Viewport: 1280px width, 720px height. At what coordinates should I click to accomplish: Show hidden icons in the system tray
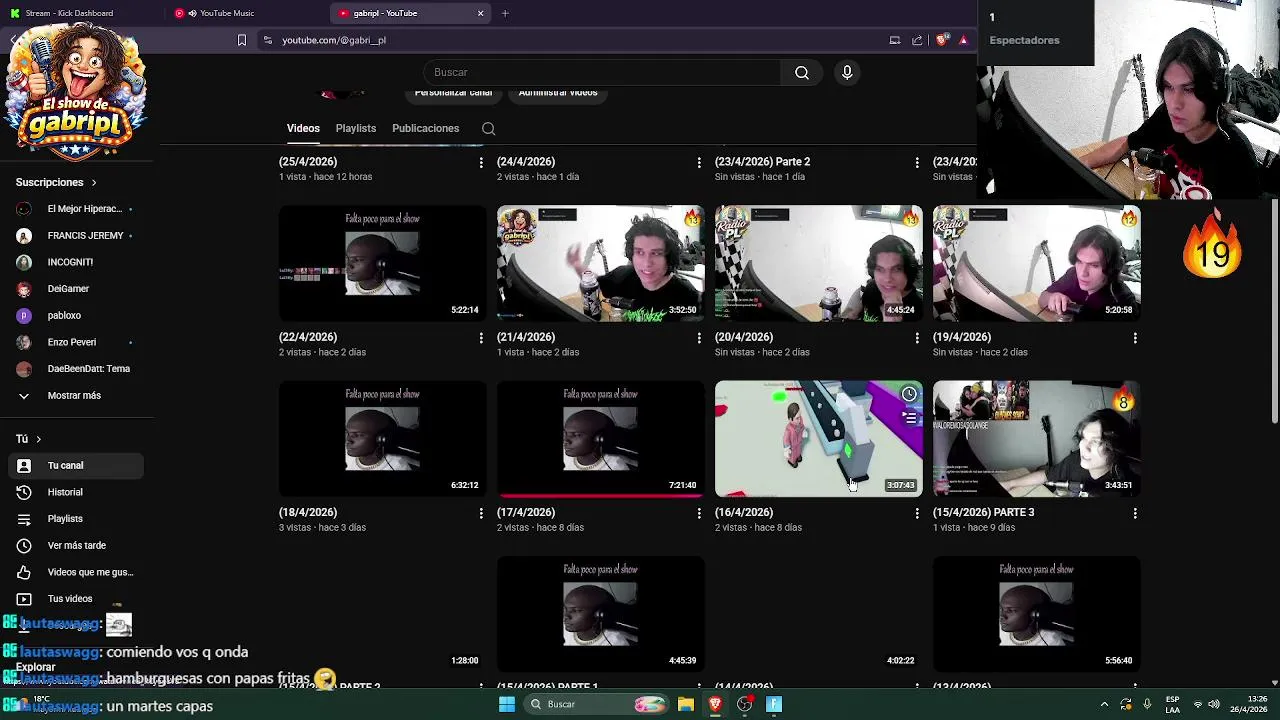coord(1104,704)
